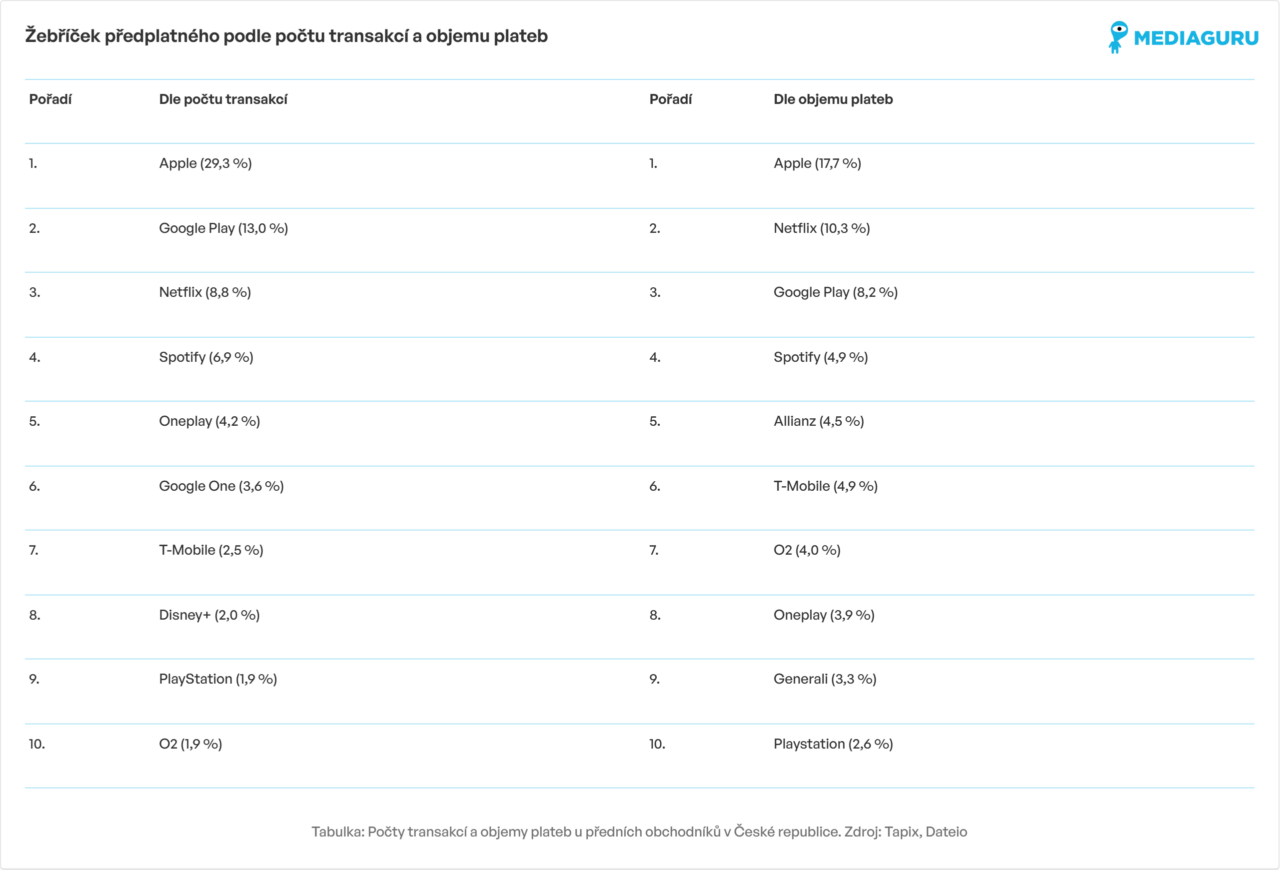Click the table caption with source Tapix, Dateio

tap(639, 832)
